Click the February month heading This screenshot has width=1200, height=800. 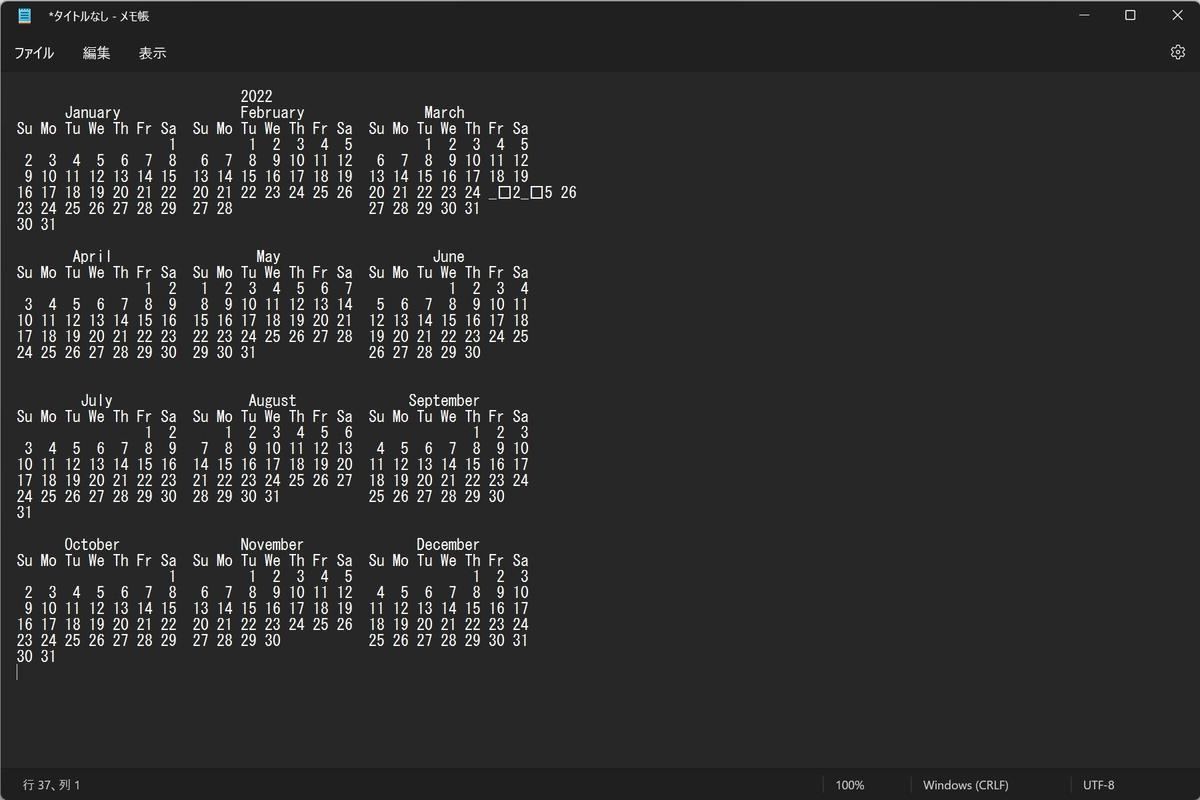coord(272,112)
